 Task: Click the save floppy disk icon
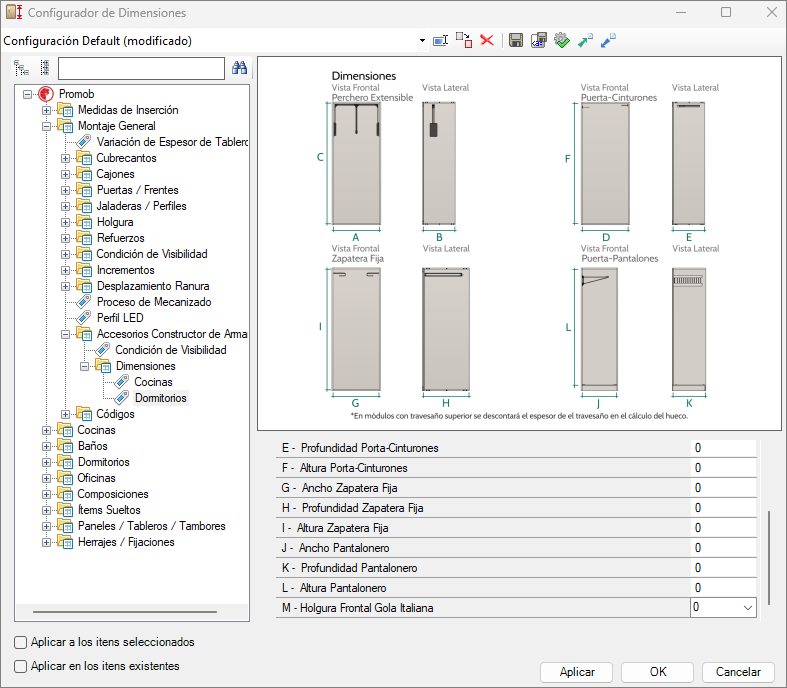click(x=515, y=40)
